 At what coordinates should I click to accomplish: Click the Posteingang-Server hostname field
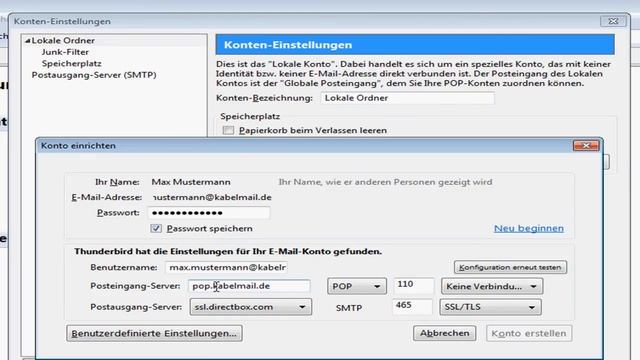click(249, 286)
